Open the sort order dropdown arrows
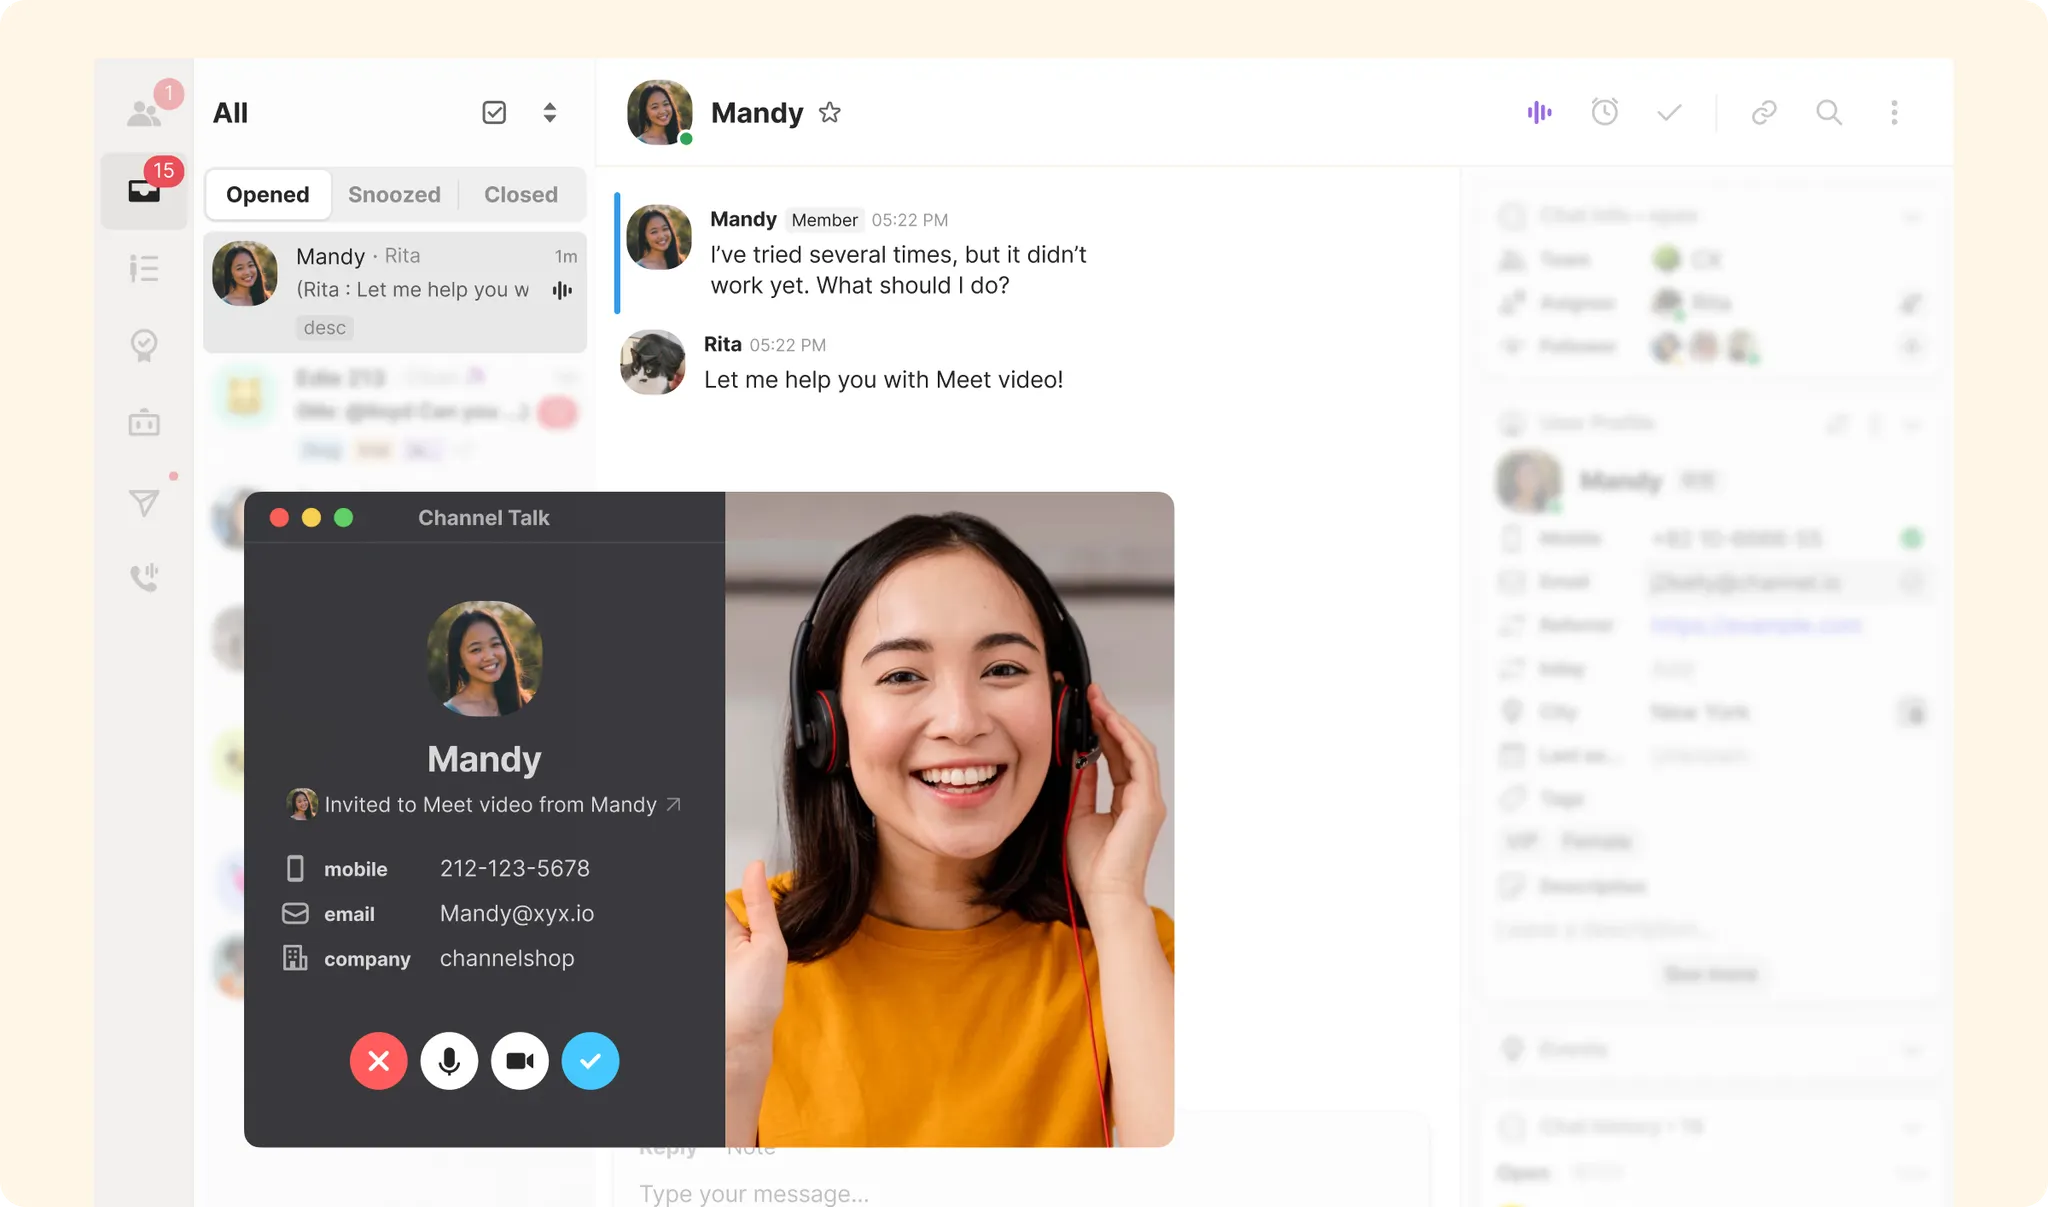The width and height of the screenshot is (2048, 1207). coord(549,112)
